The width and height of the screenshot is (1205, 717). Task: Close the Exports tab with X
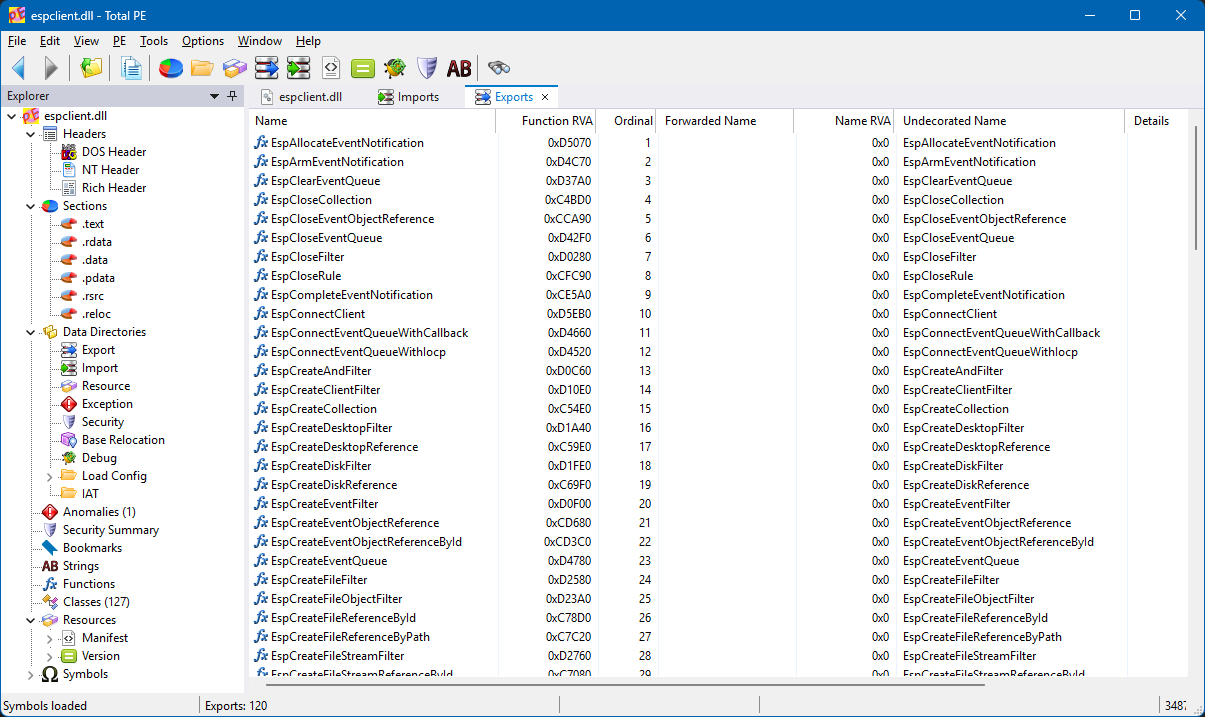click(x=545, y=97)
